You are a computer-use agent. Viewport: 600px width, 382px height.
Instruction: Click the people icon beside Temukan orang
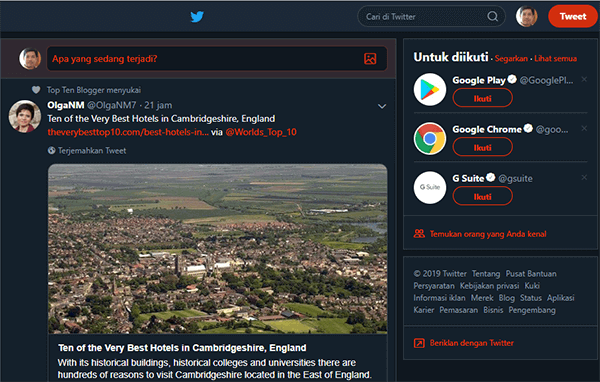(x=419, y=233)
